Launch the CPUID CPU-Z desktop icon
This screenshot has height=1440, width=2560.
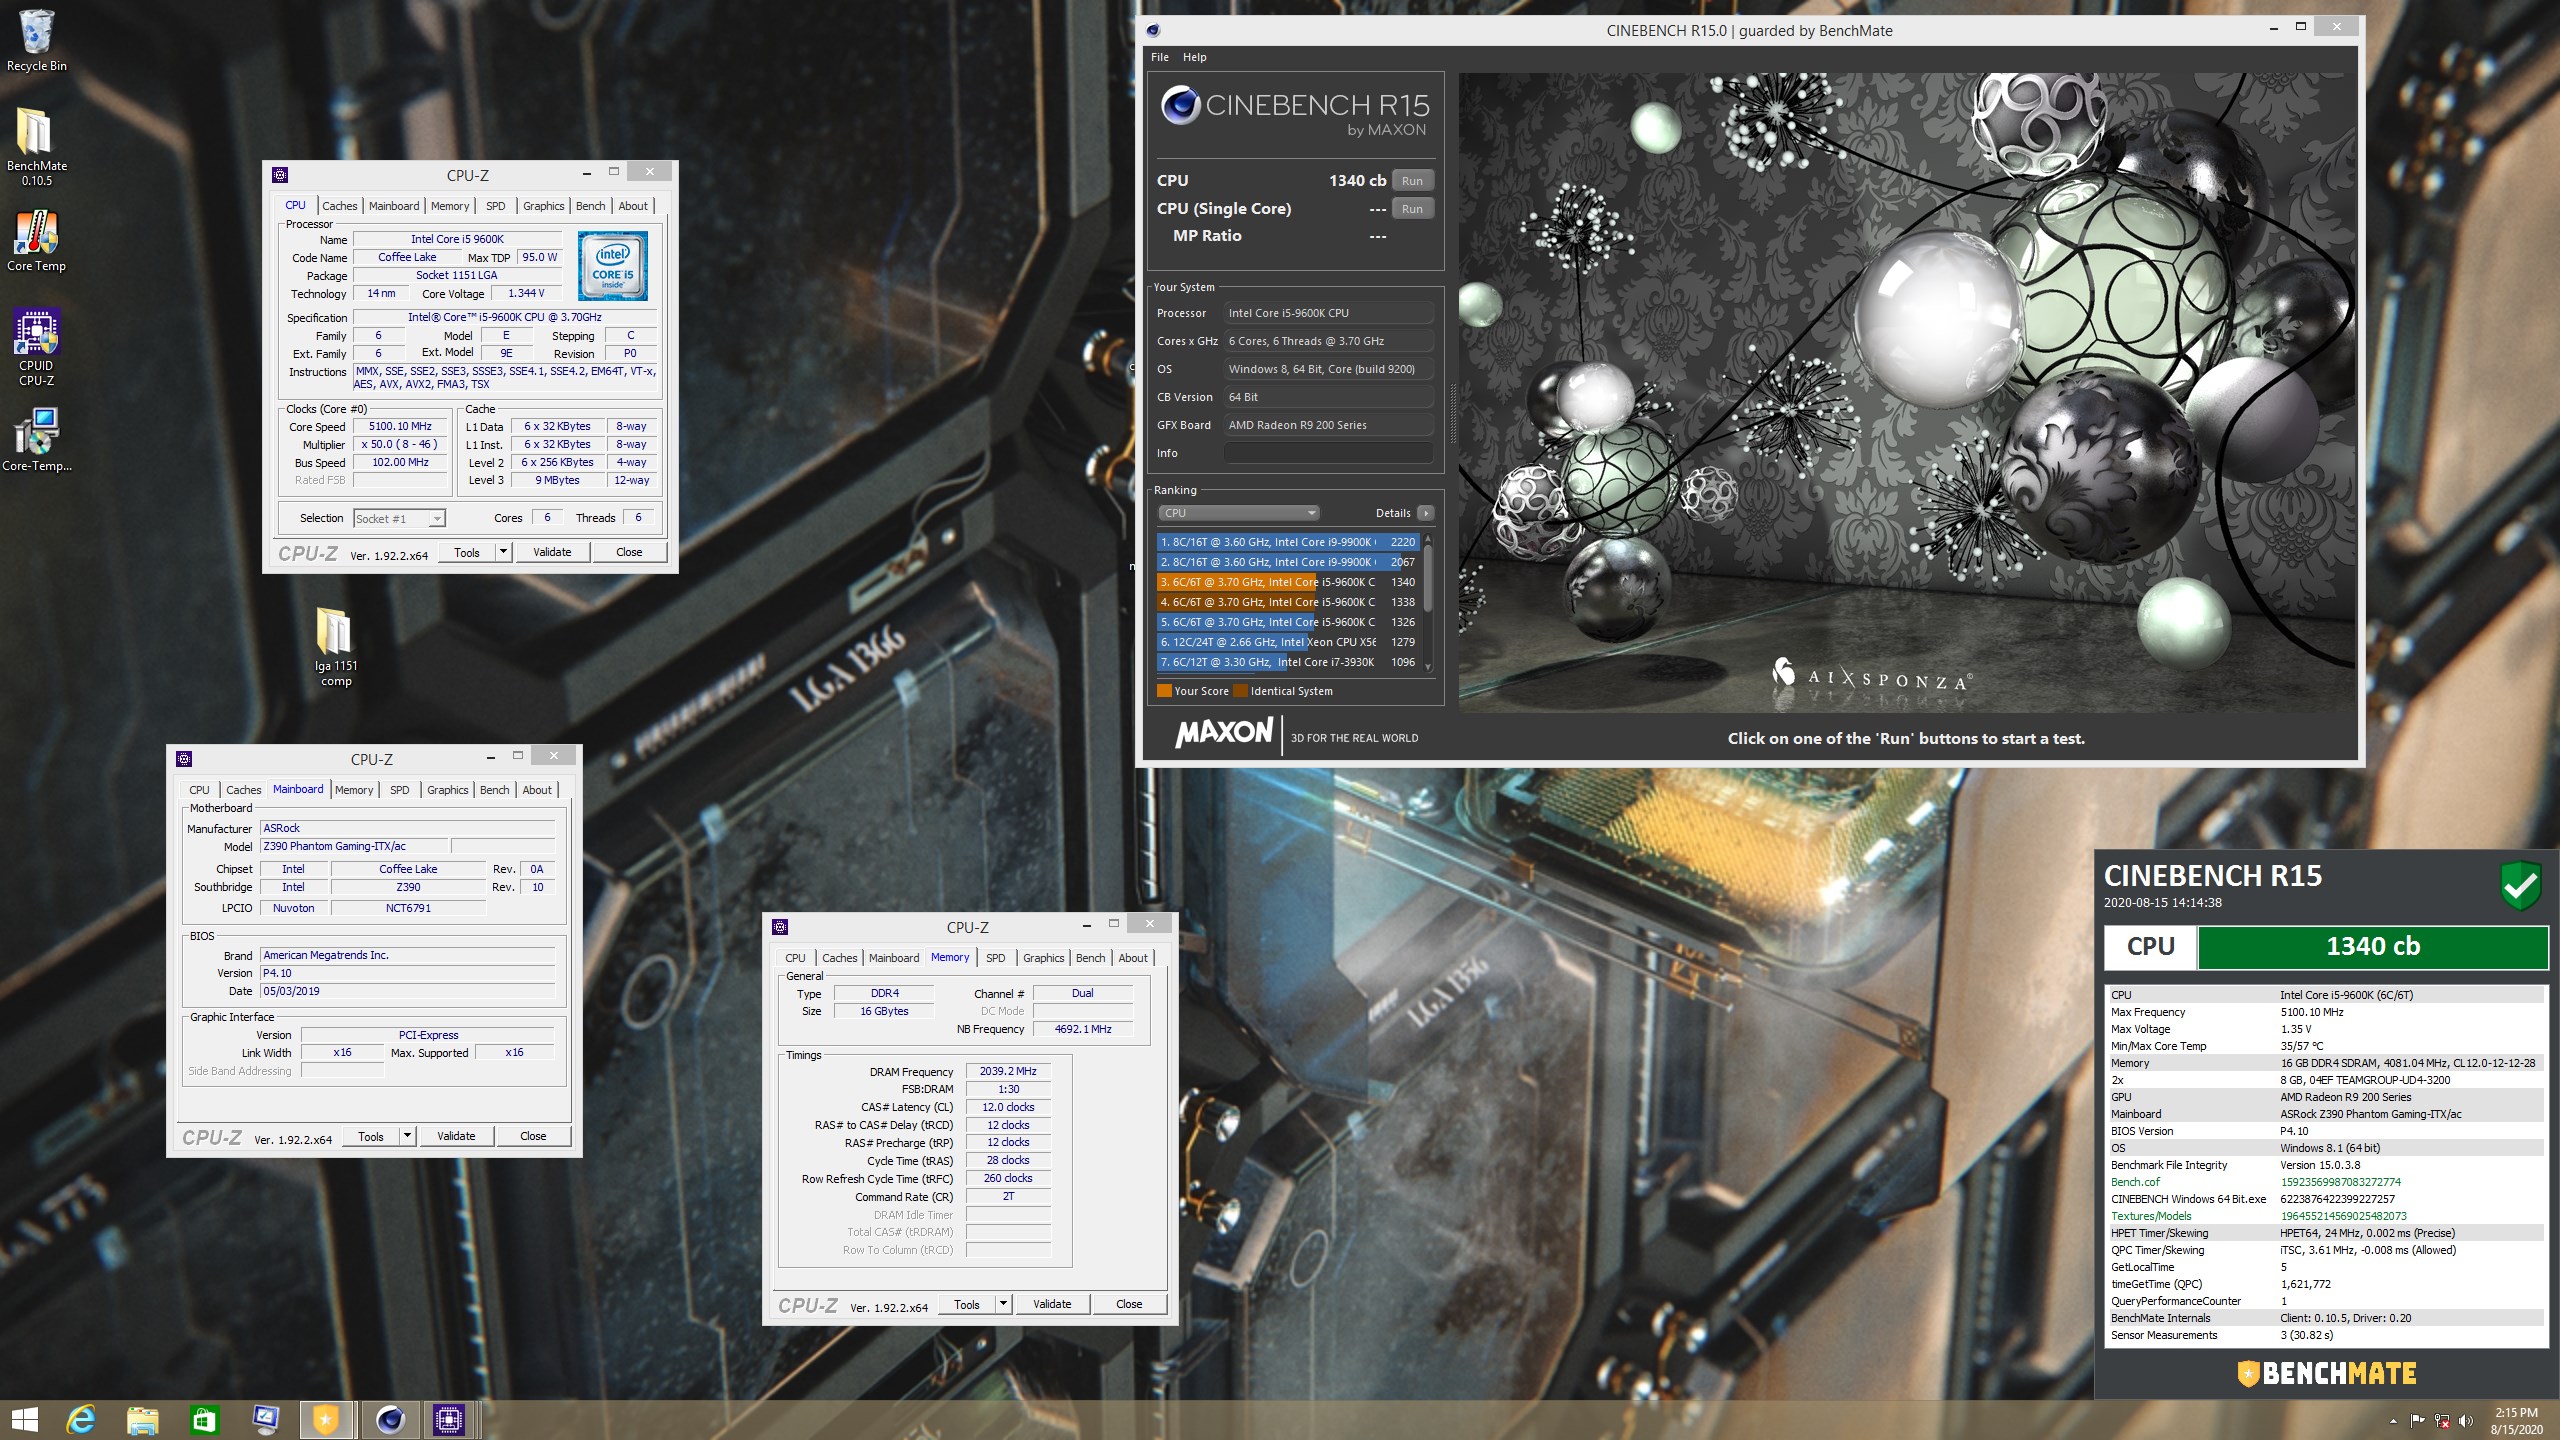coord(36,345)
